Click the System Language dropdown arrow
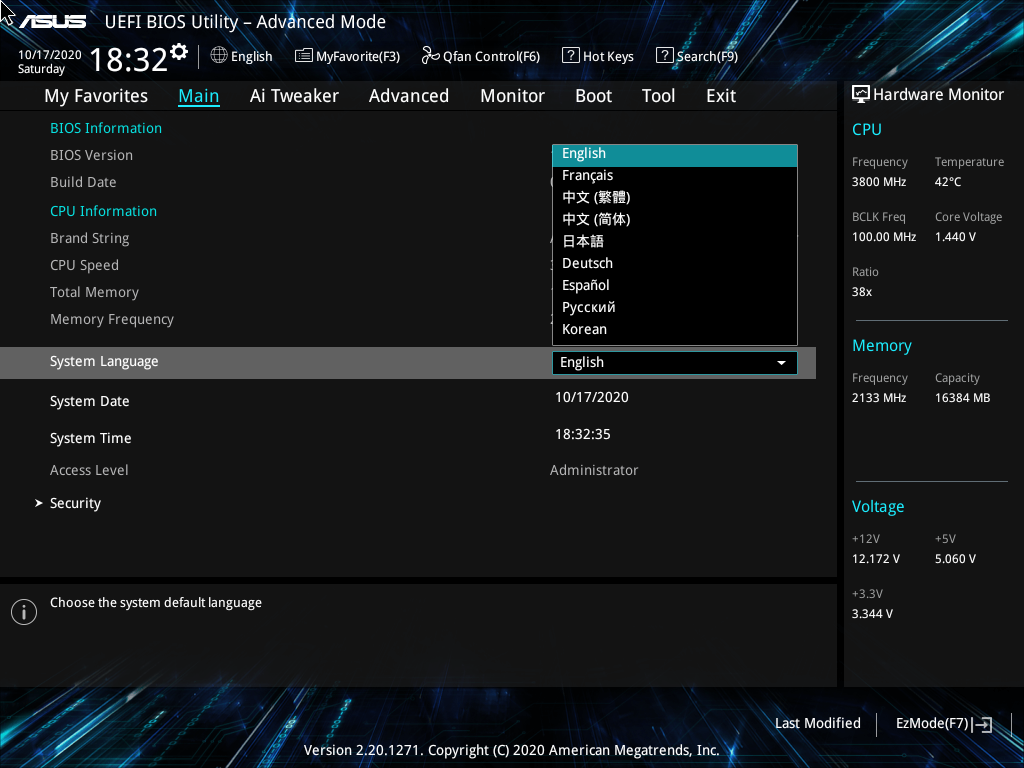The width and height of the screenshot is (1024, 768). (781, 363)
